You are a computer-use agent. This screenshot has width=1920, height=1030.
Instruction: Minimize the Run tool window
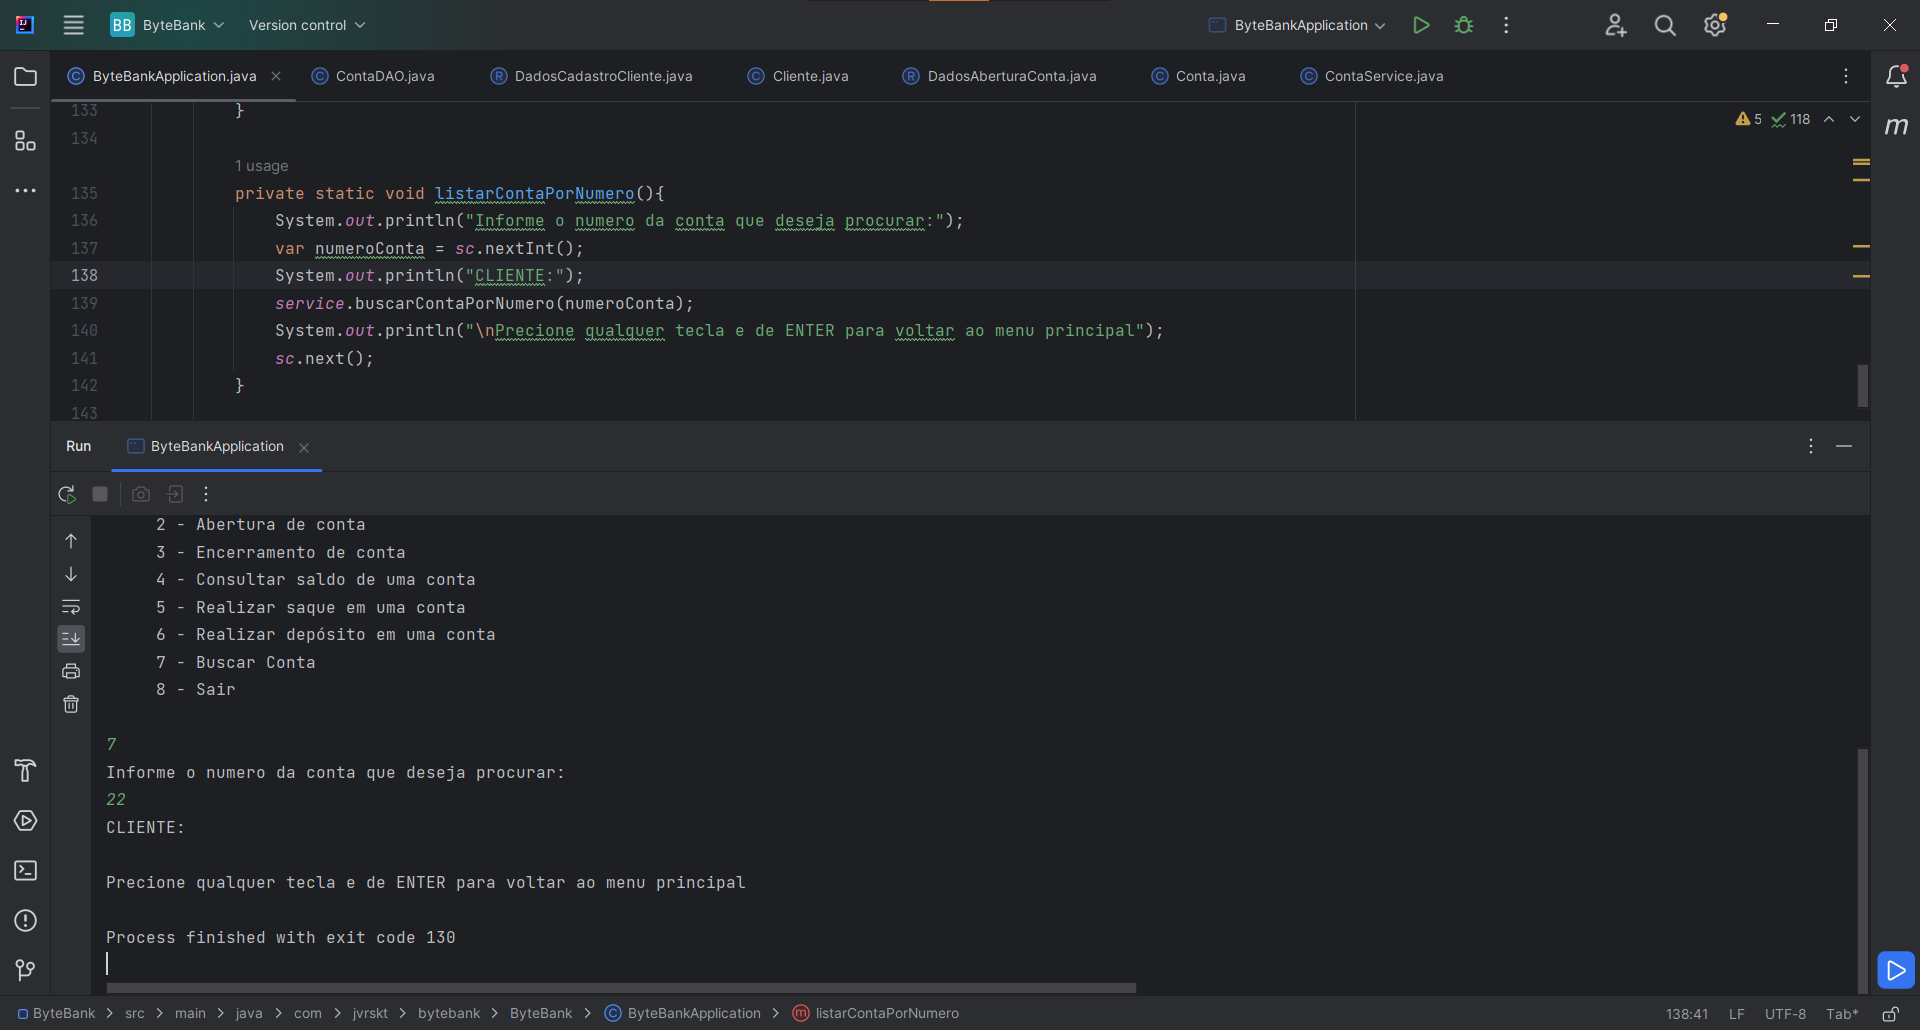click(x=1844, y=446)
